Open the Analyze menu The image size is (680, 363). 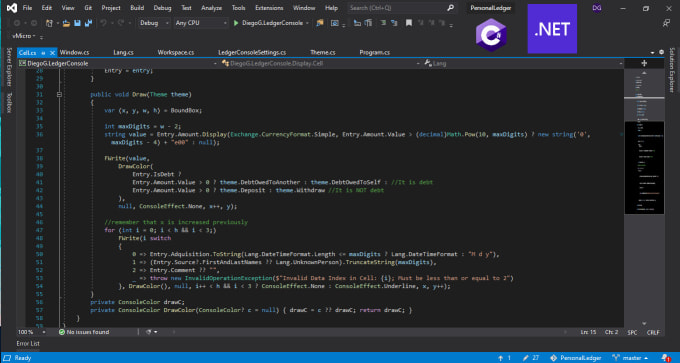(x=211, y=8)
